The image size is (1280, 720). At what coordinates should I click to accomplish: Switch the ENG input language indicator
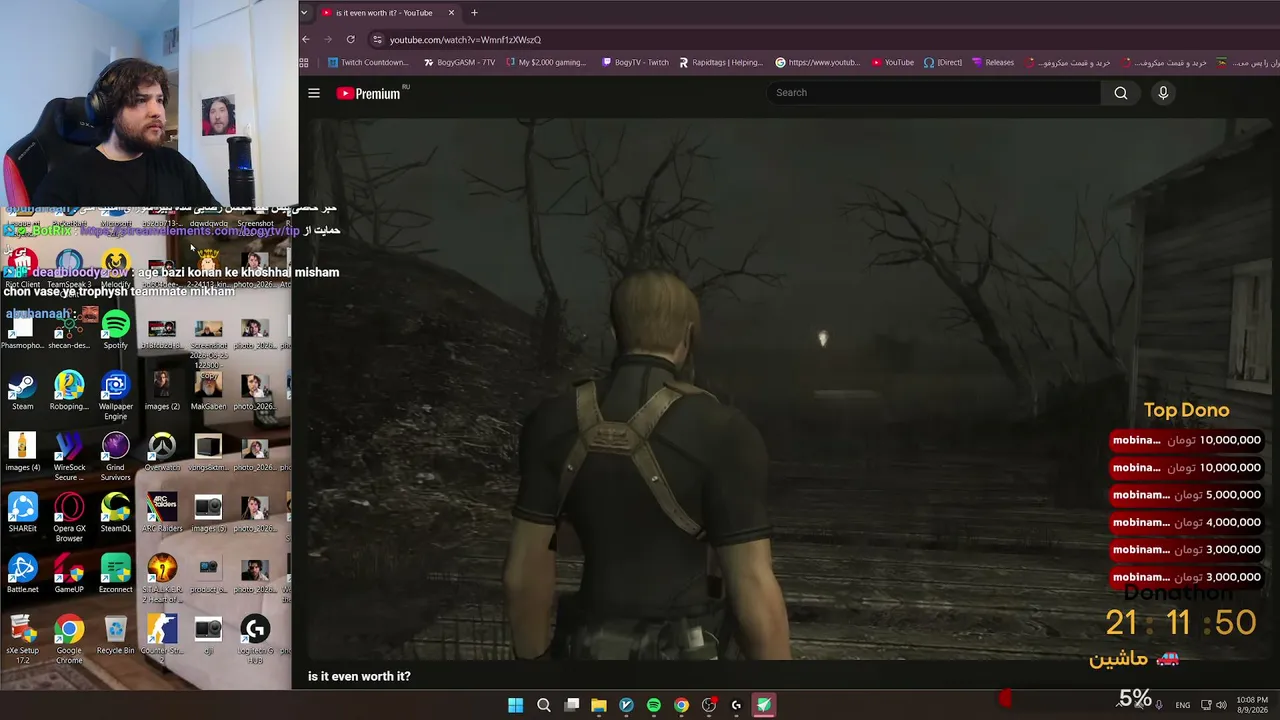point(1183,705)
